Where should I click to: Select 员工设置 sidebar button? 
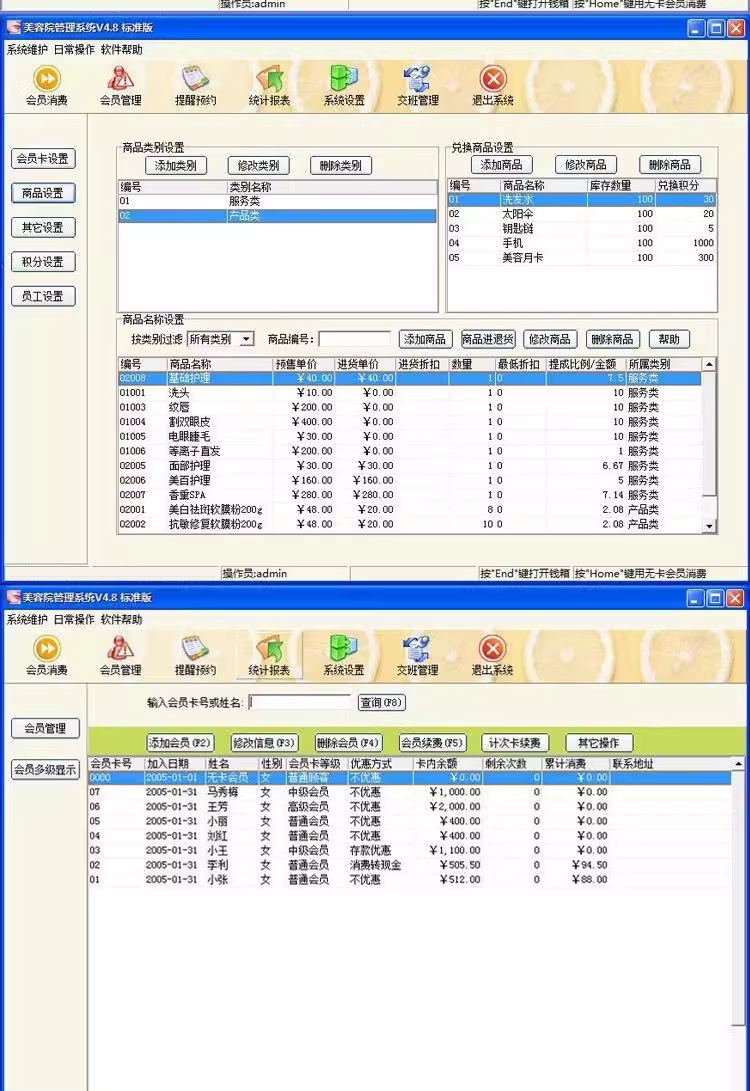pos(43,296)
